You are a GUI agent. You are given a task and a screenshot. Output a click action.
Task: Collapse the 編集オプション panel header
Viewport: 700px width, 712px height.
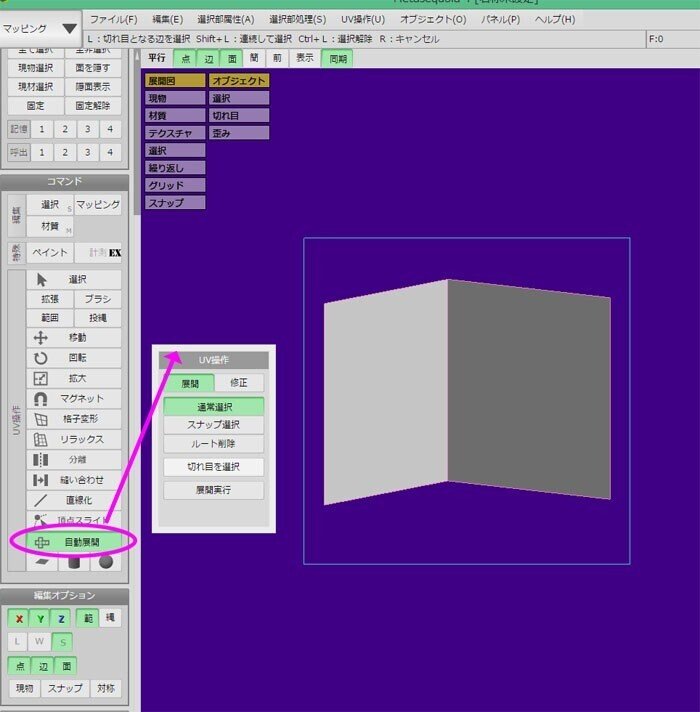[64, 595]
